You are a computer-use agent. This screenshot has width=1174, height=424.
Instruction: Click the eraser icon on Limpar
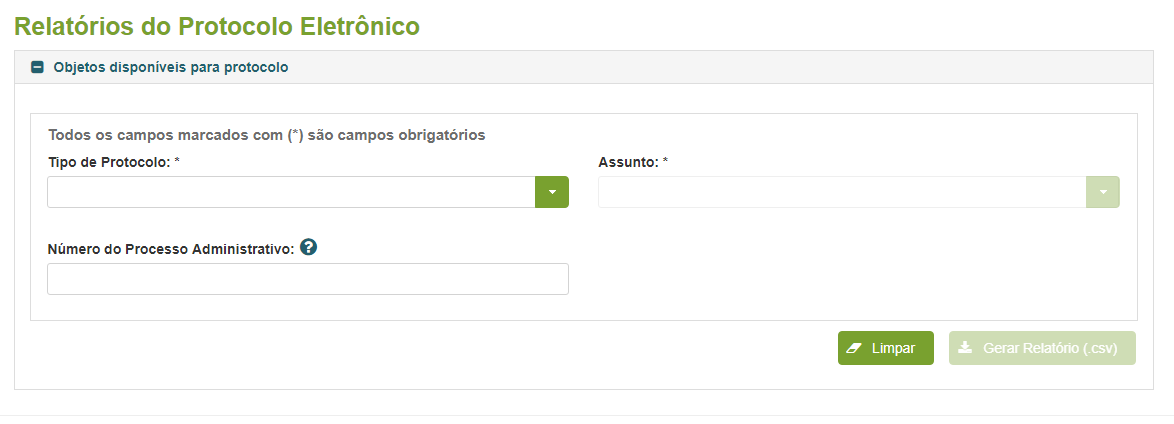854,348
